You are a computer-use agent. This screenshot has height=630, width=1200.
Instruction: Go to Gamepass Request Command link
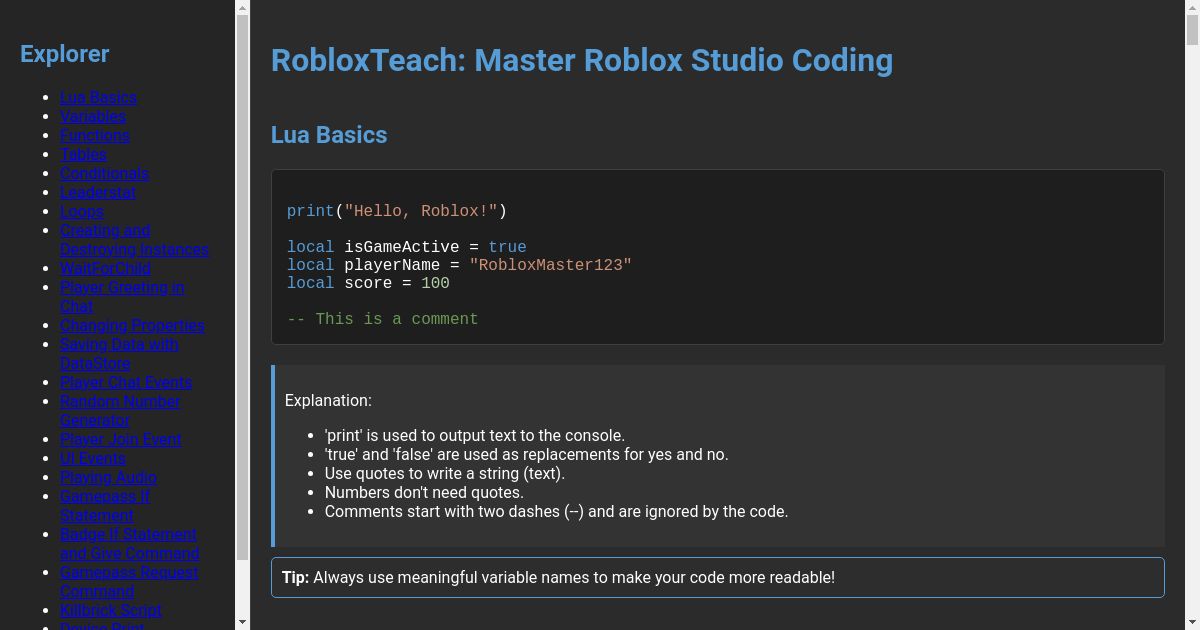tap(129, 582)
